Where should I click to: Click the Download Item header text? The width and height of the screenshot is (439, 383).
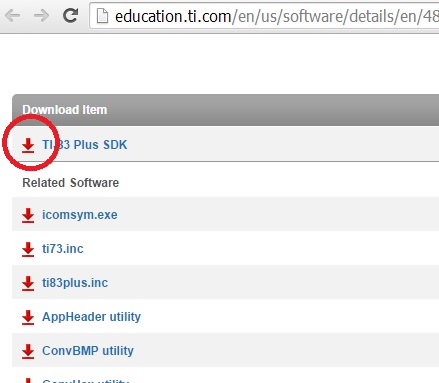65,110
